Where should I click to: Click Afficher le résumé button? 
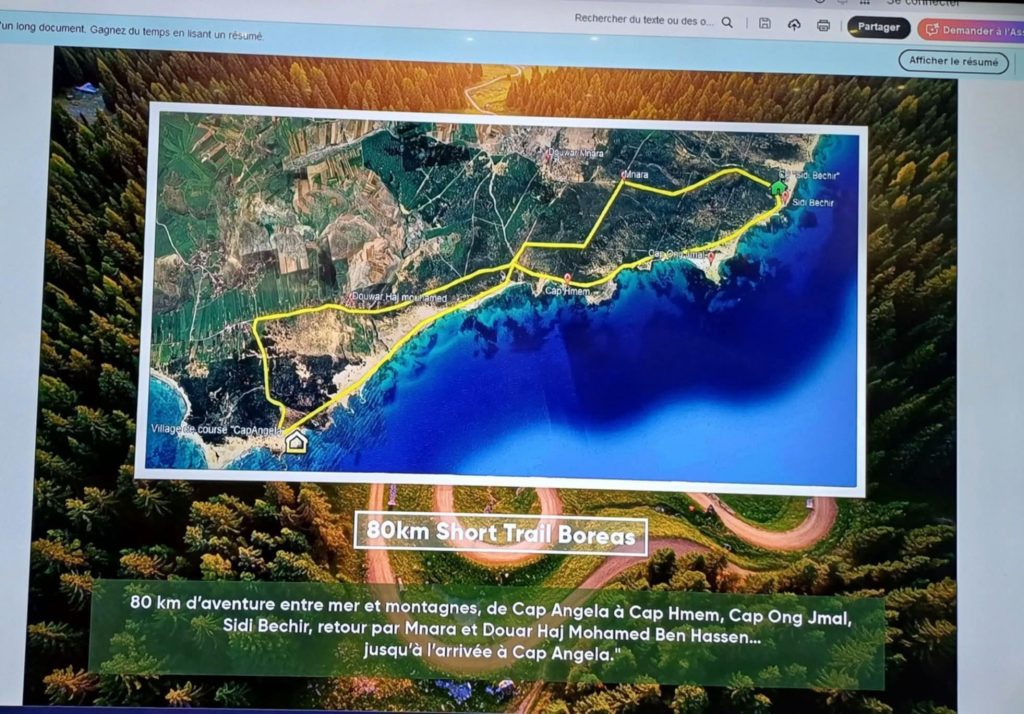pyautogui.click(x=952, y=61)
